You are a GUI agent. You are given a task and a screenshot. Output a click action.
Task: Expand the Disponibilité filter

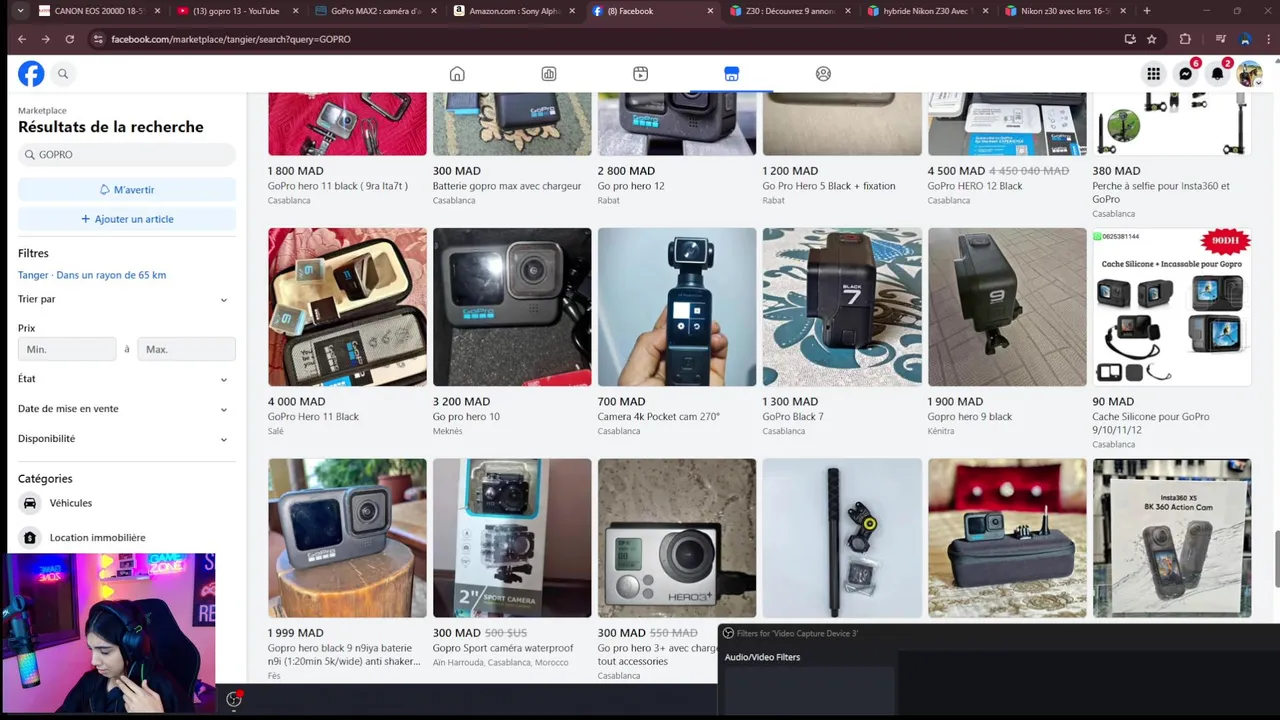127,439
